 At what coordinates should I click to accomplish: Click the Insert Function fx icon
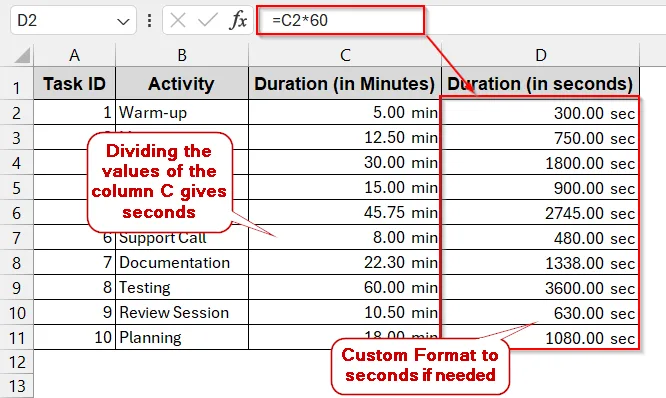238,20
